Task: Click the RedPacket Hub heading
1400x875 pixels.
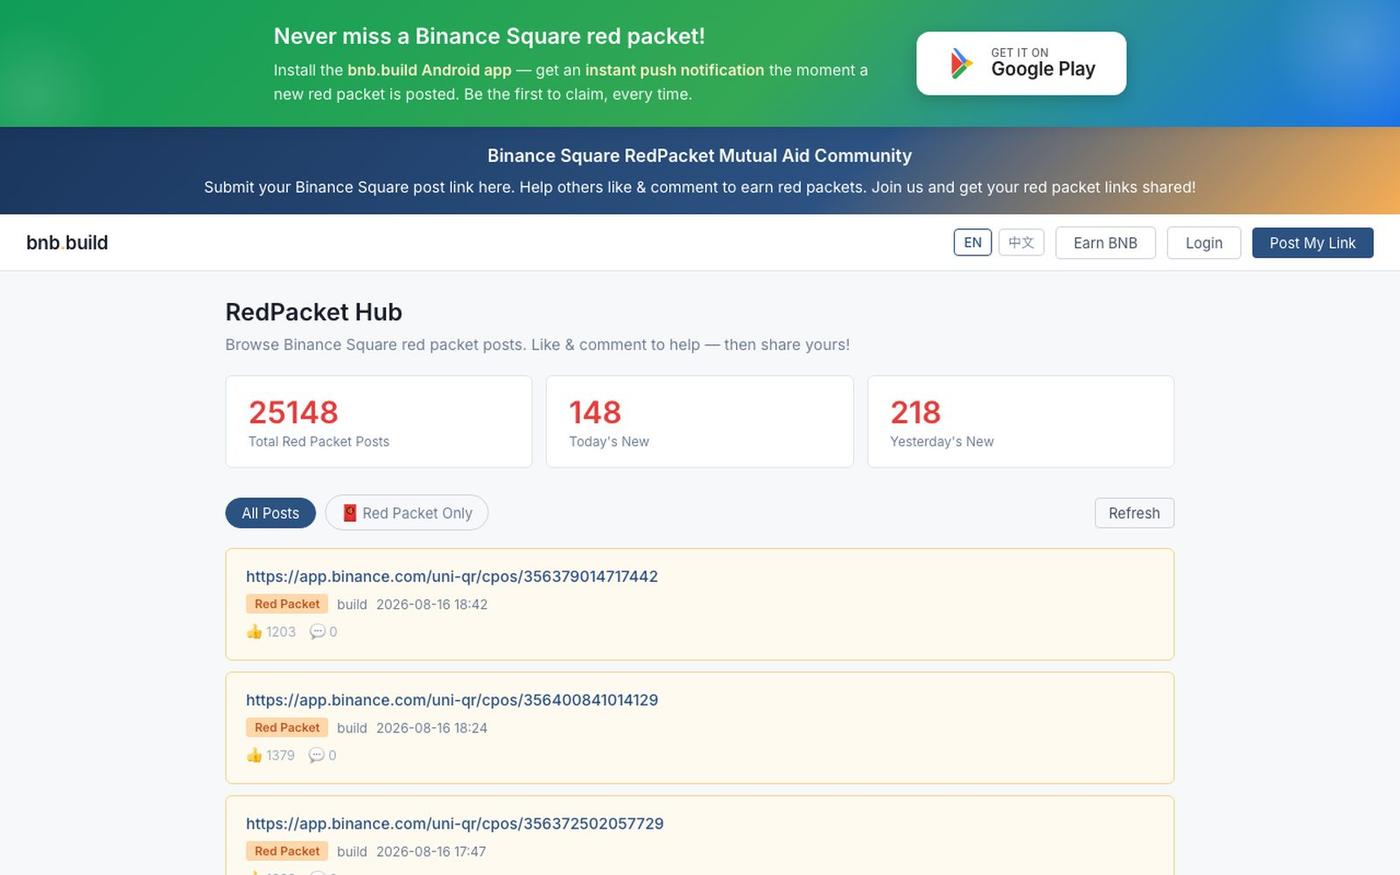Action: coord(314,312)
